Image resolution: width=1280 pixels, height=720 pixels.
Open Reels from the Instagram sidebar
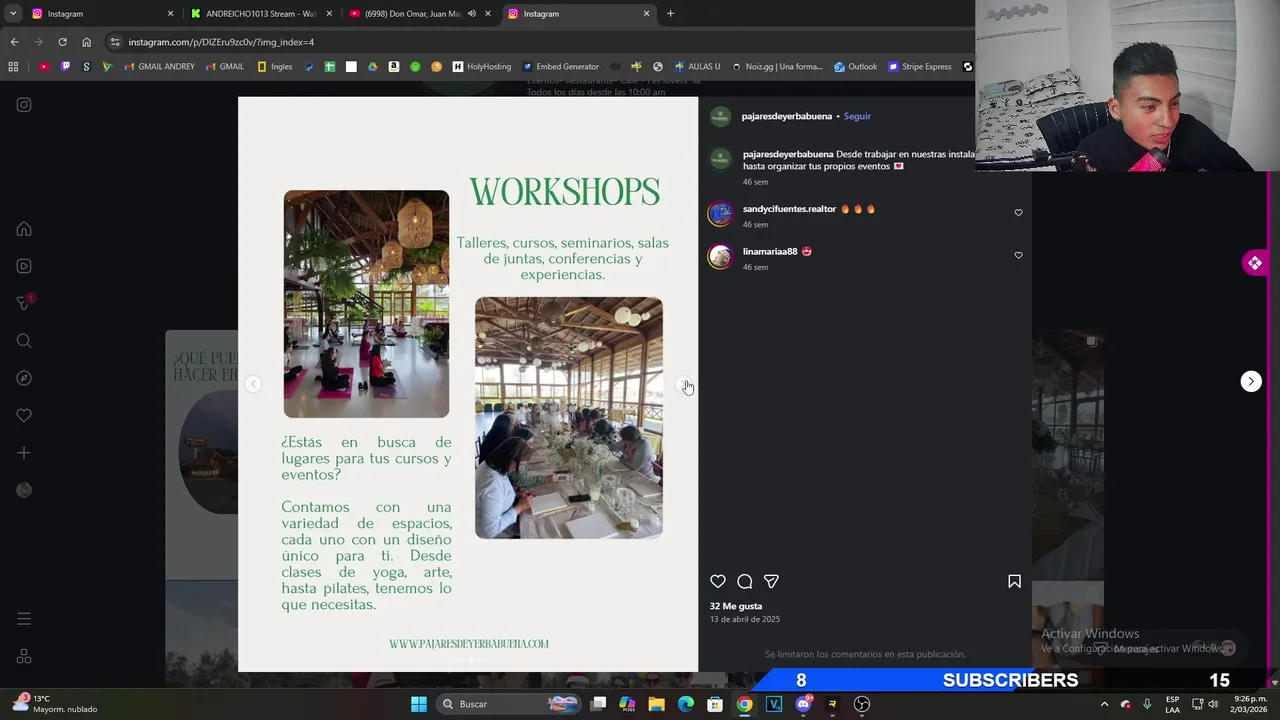click(x=24, y=266)
